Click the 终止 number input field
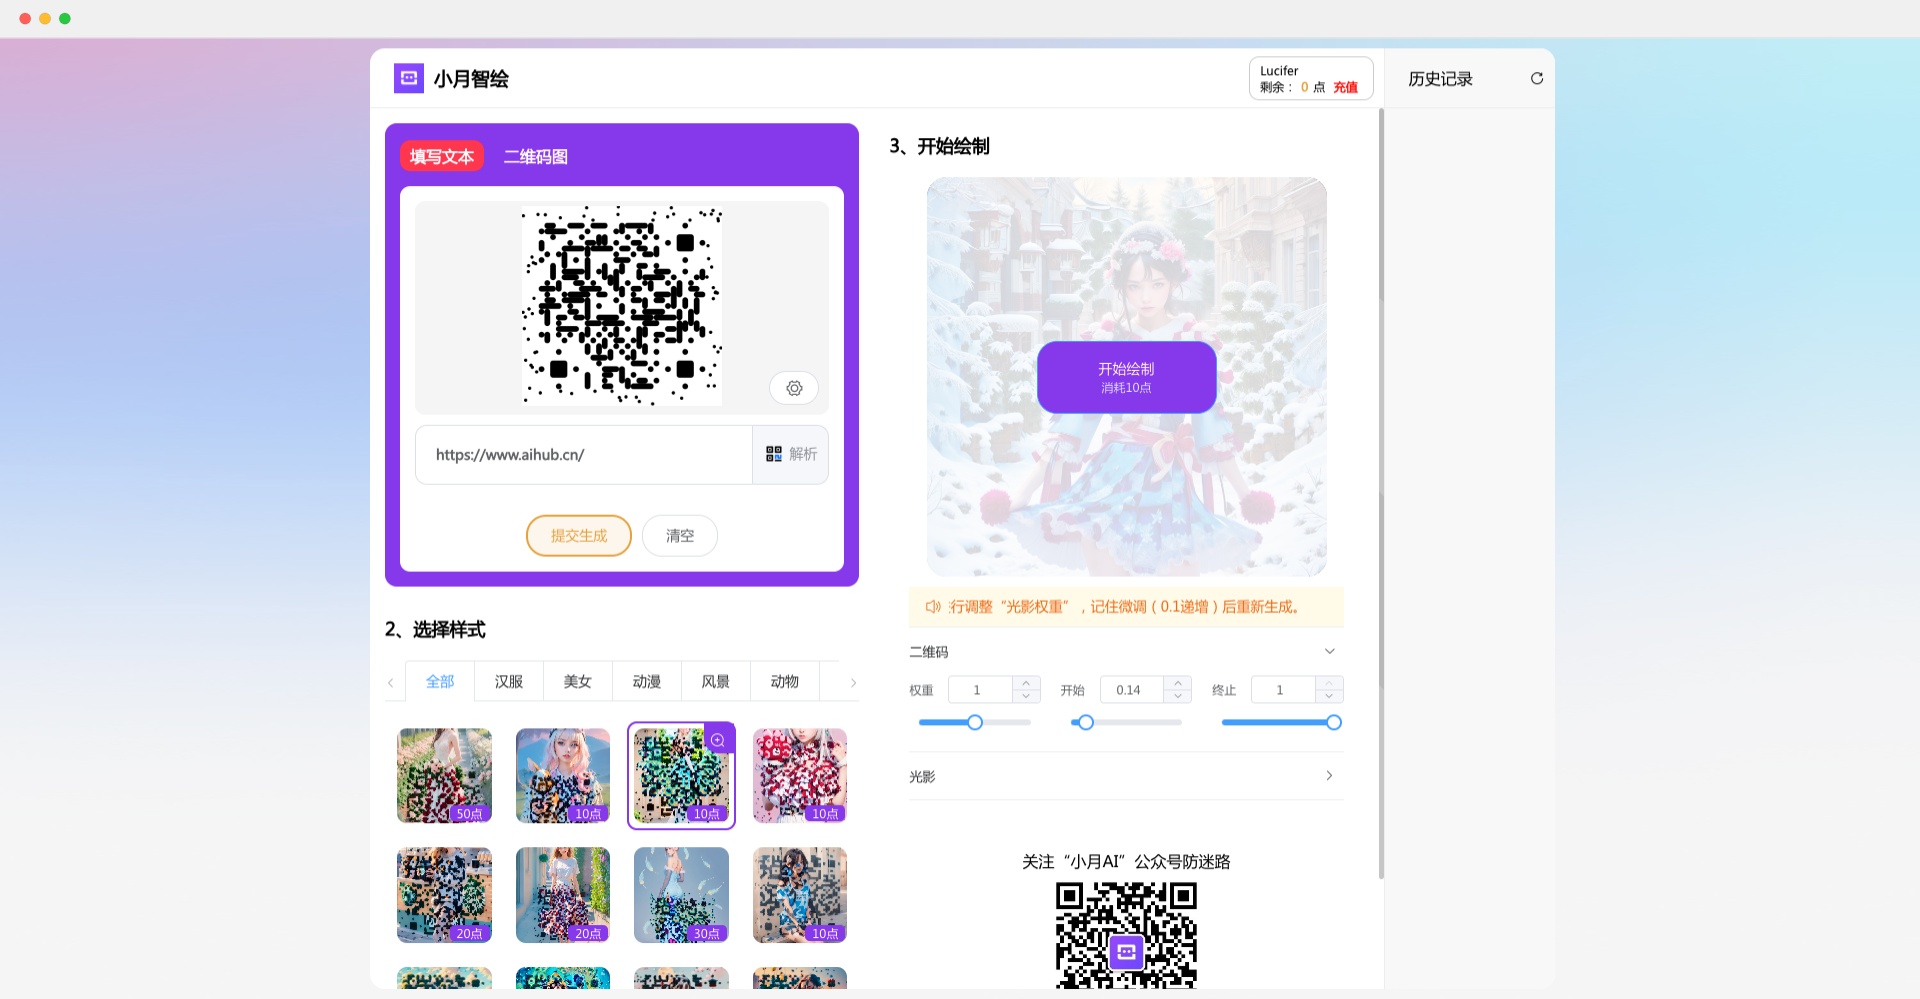This screenshot has height=999, width=1920. pyautogui.click(x=1283, y=690)
